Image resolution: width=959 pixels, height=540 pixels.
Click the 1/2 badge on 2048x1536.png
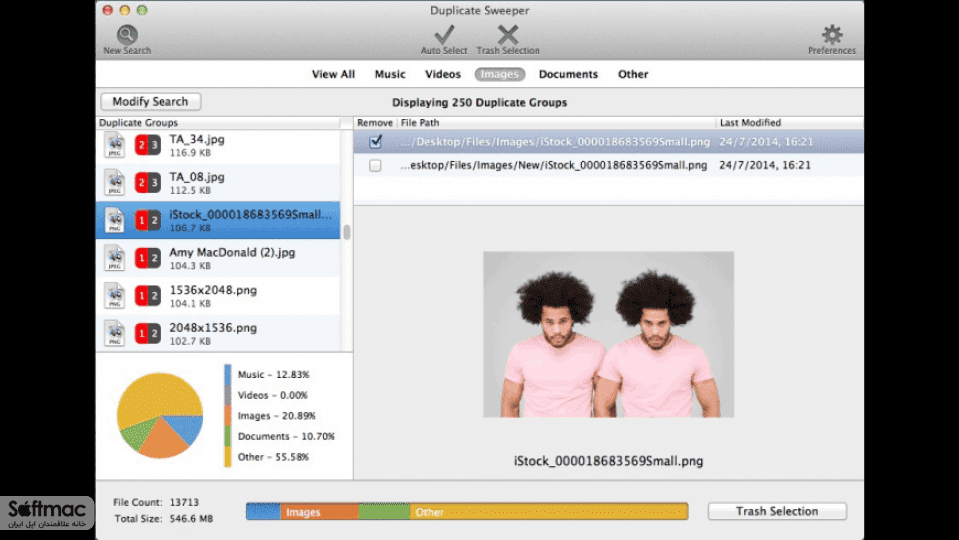point(147,333)
